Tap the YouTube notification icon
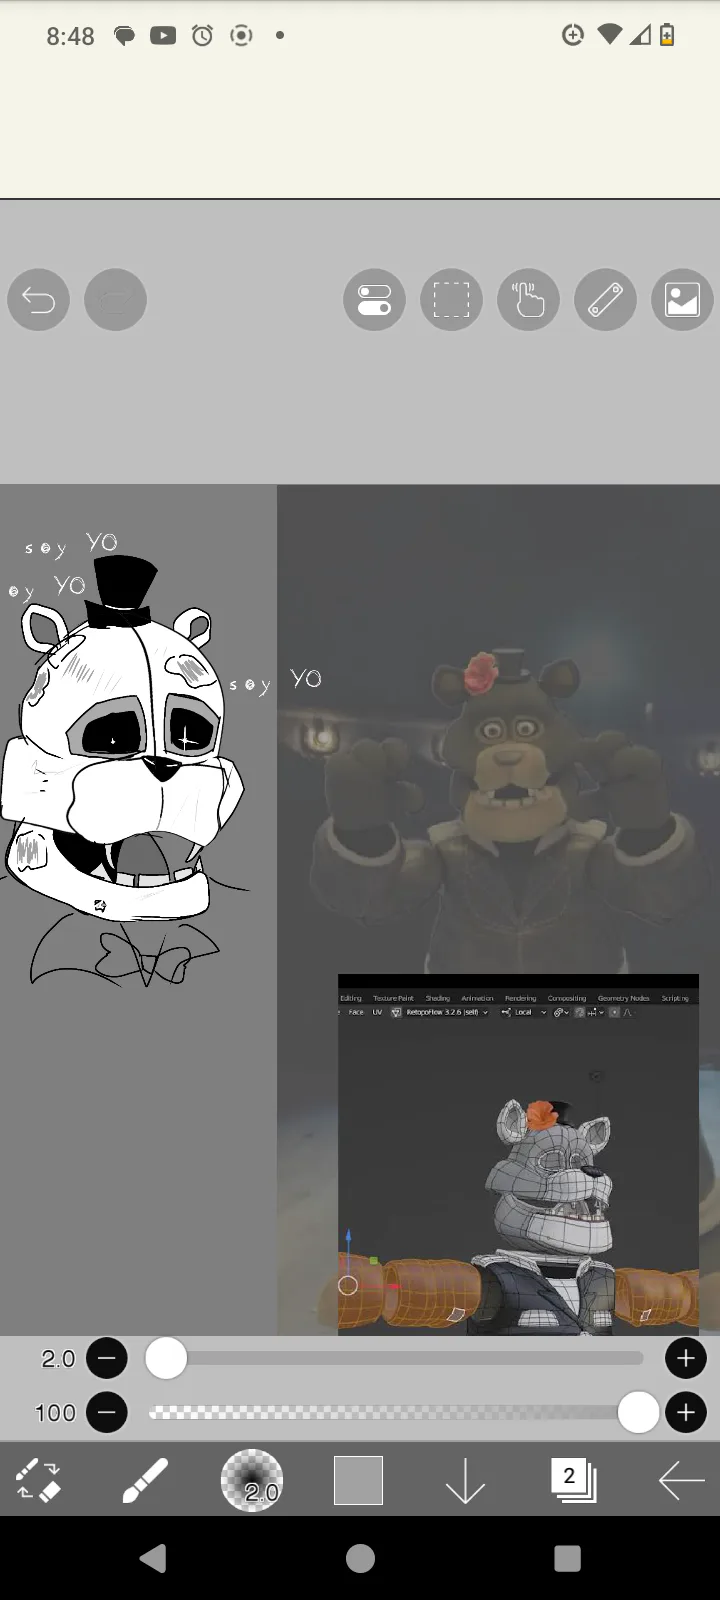 (x=163, y=36)
